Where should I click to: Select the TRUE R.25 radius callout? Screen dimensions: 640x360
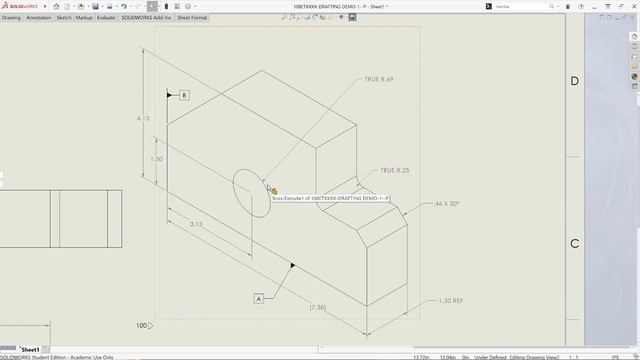coord(395,170)
